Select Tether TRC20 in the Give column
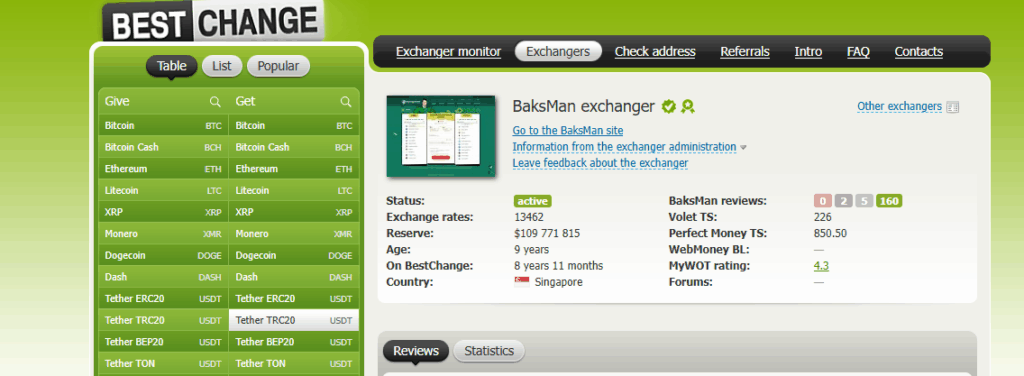 pos(163,320)
